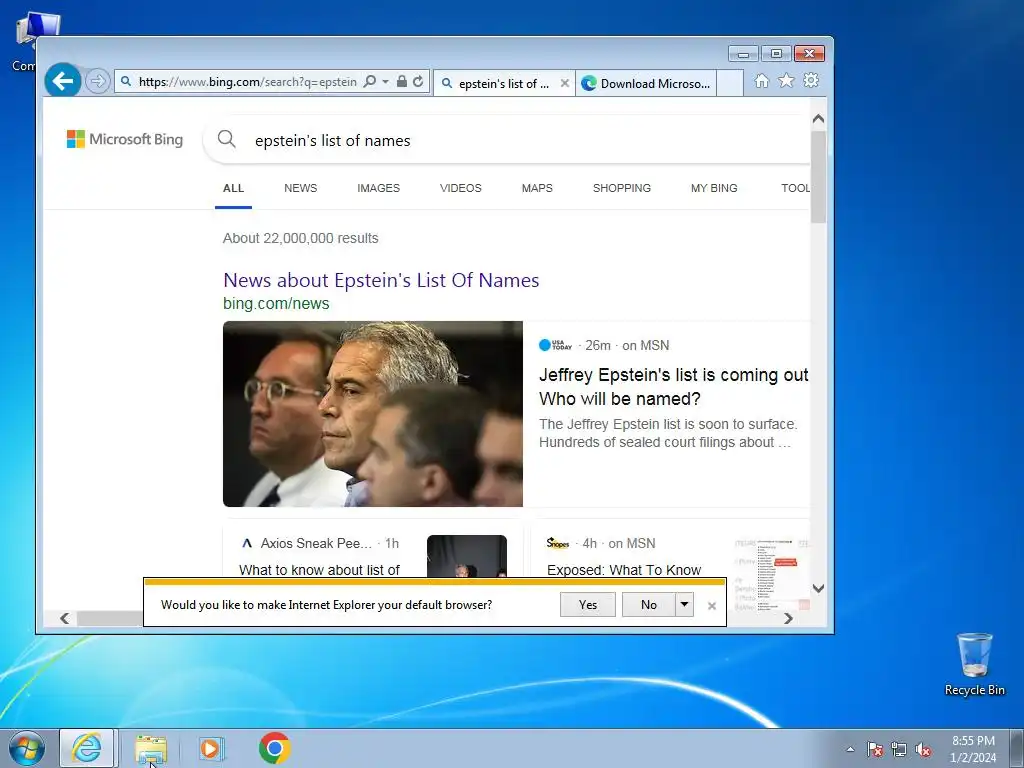The width and height of the screenshot is (1024, 768).
Task: Click the bing.com/news green URL
Action: coord(276,304)
